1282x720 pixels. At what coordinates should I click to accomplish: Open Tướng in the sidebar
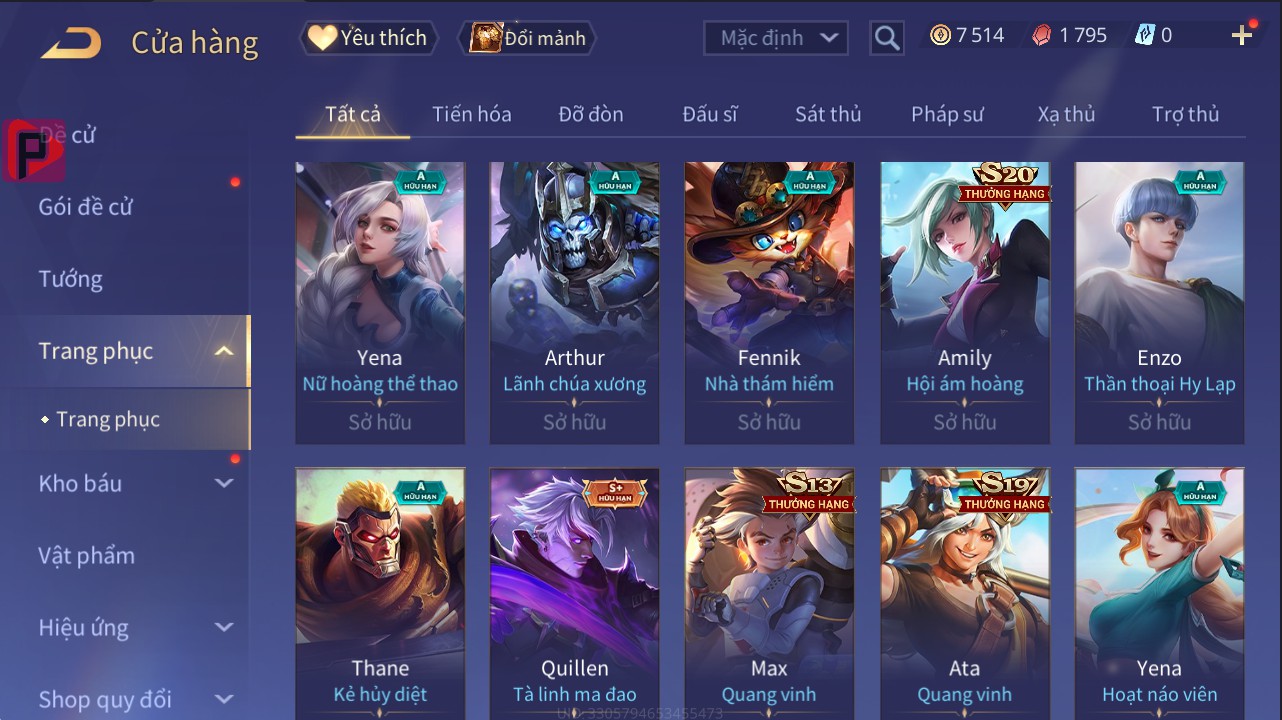tap(70, 279)
